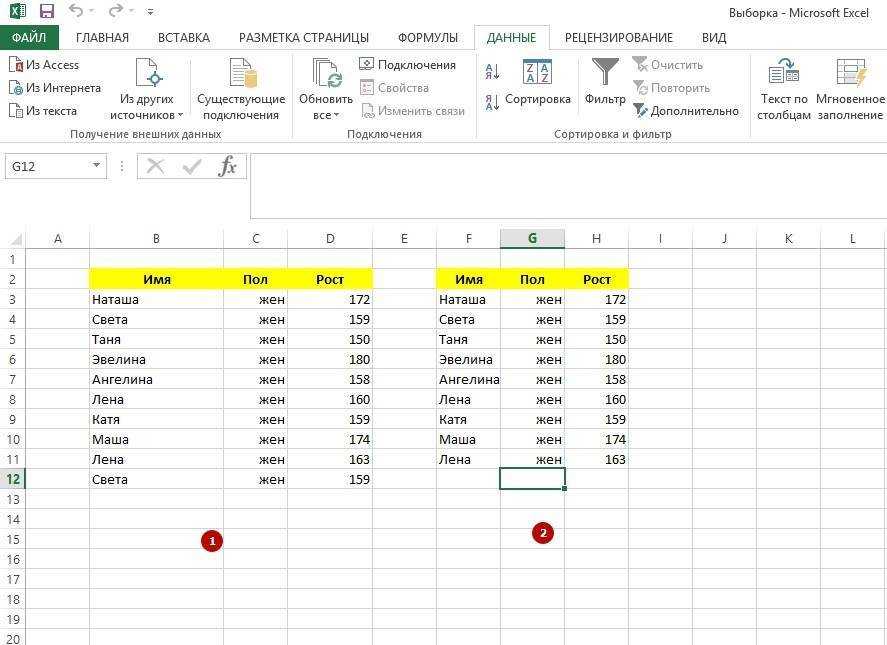Redo the action with the arrow icon
This screenshot has width=887, height=645.
(115, 10)
